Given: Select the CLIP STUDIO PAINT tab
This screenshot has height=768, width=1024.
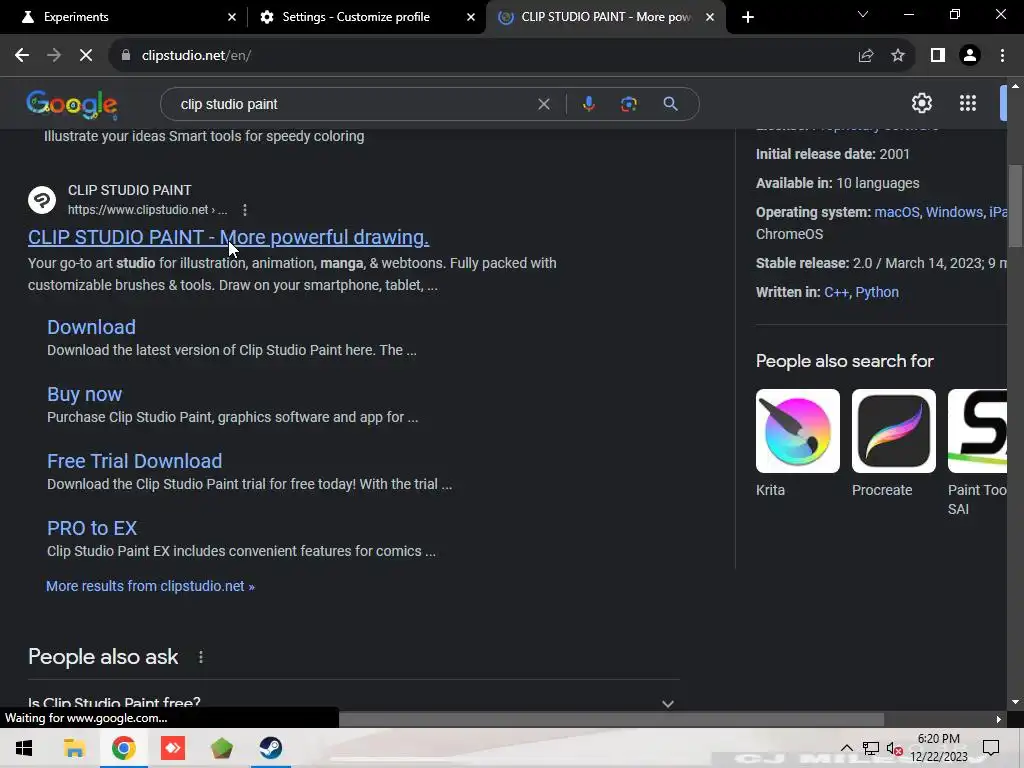Looking at the screenshot, I should point(606,17).
